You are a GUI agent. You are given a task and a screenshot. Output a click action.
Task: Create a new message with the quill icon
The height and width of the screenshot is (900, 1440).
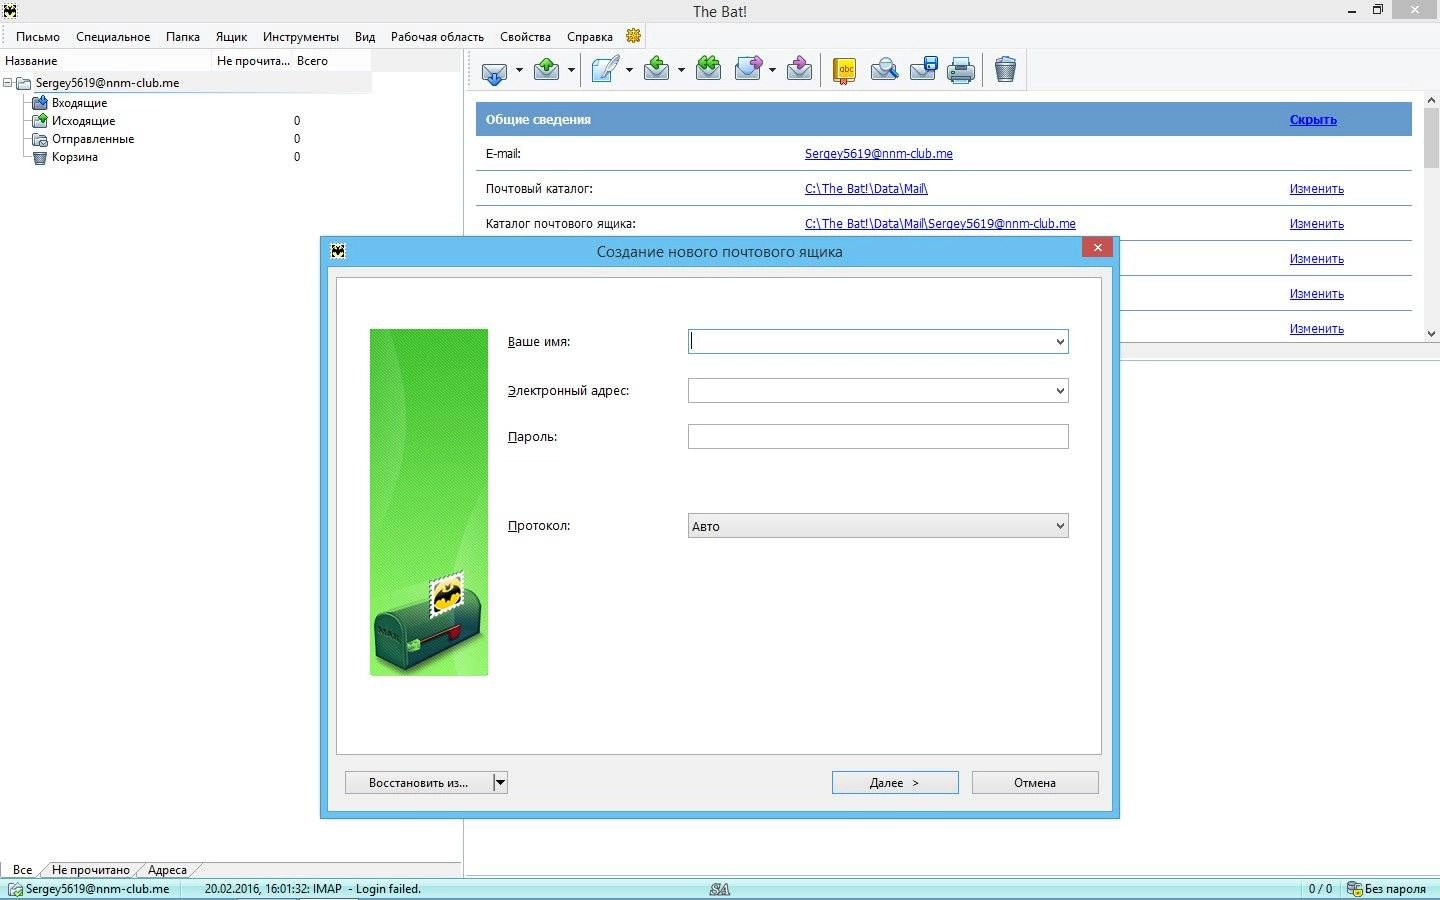(x=605, y=69)
